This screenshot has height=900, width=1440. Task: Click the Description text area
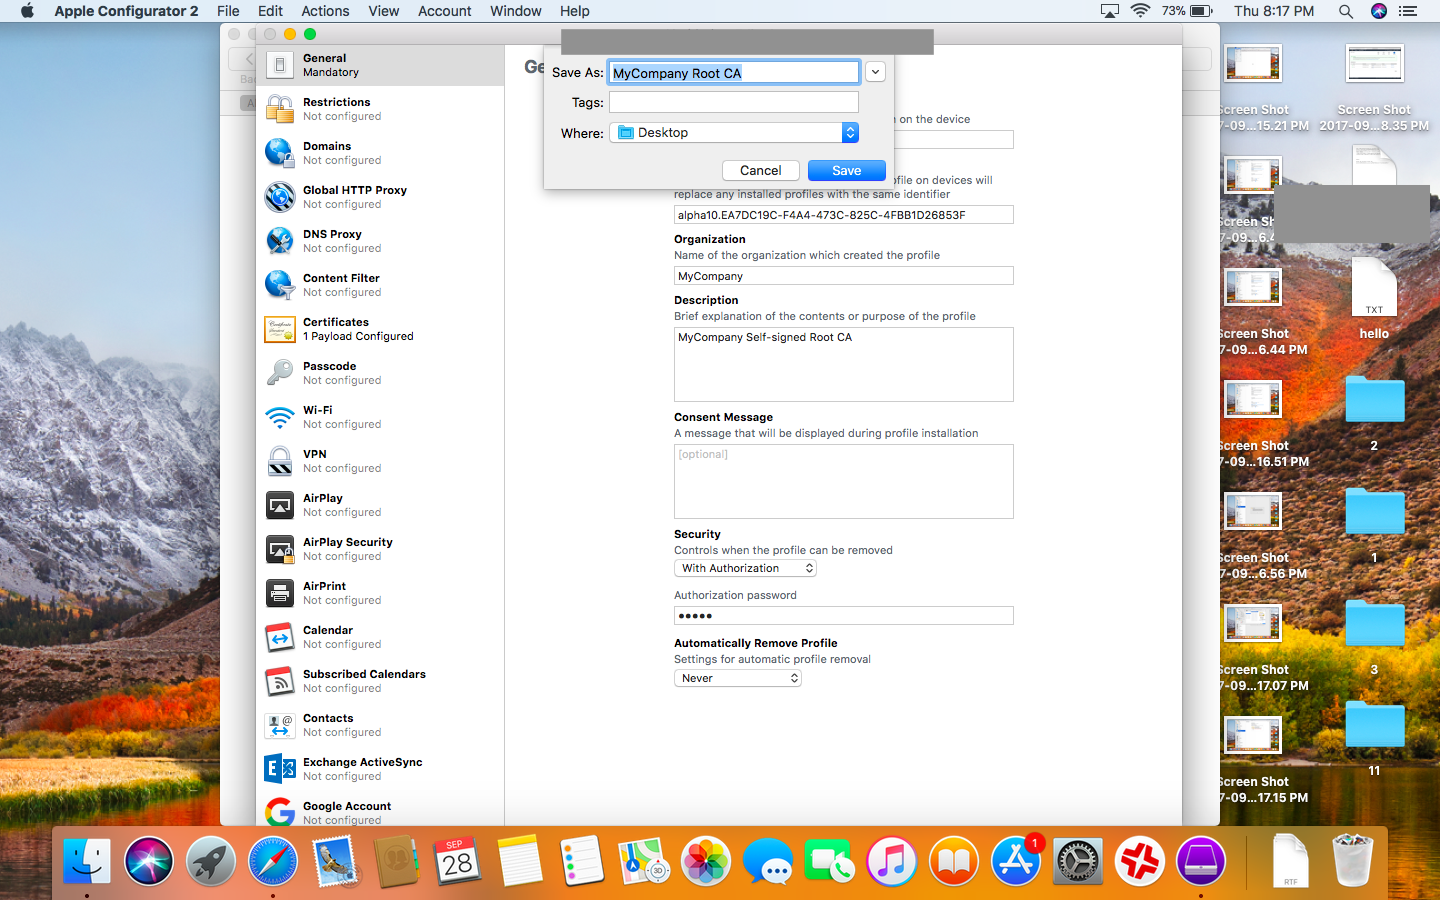click(x=844, y=364)
